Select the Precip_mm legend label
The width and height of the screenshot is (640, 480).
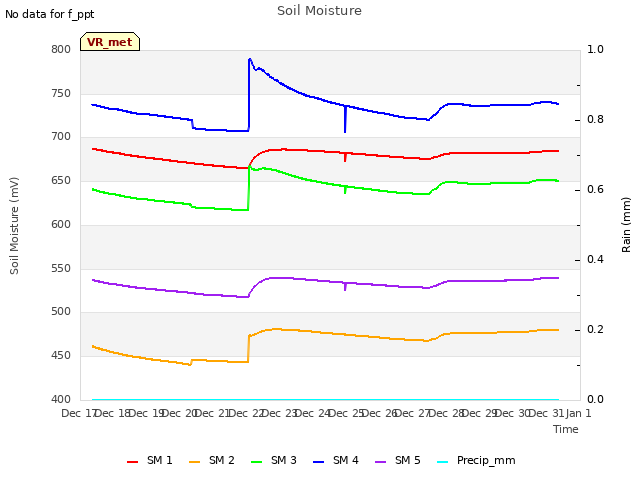click(x=486, y=461)
